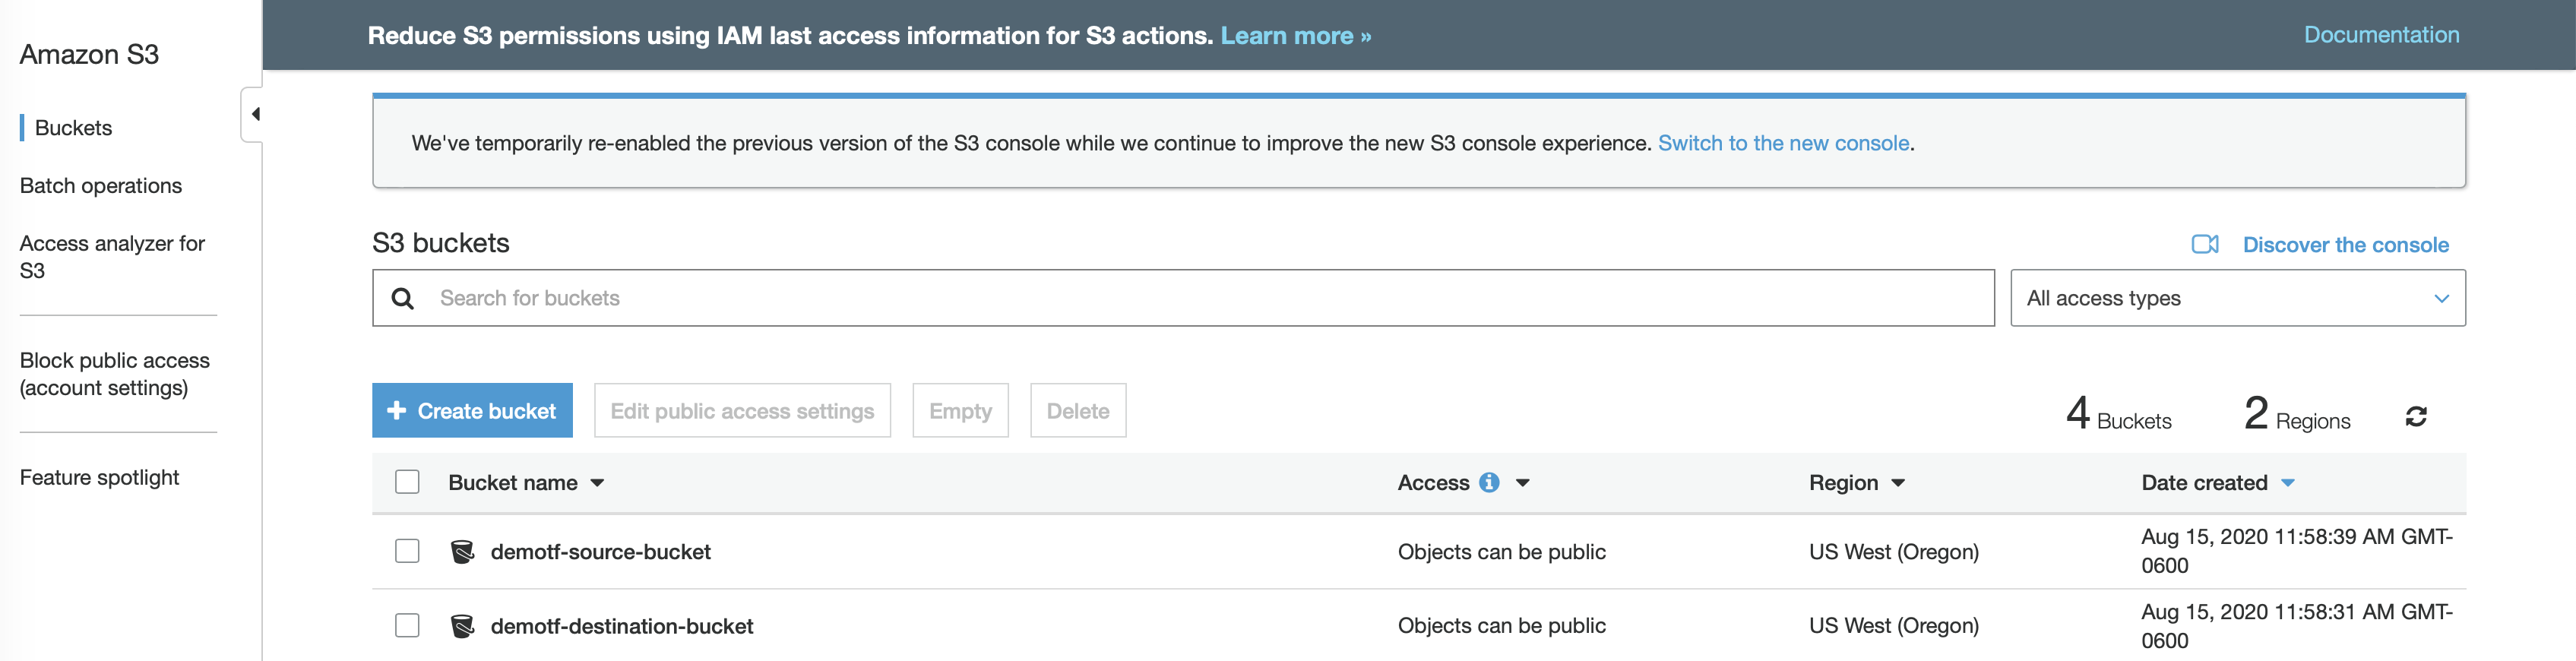2576x661 pixels.
Task: Click the demotf-destination-bucket bucket icon
Action: tap(462, 626)
